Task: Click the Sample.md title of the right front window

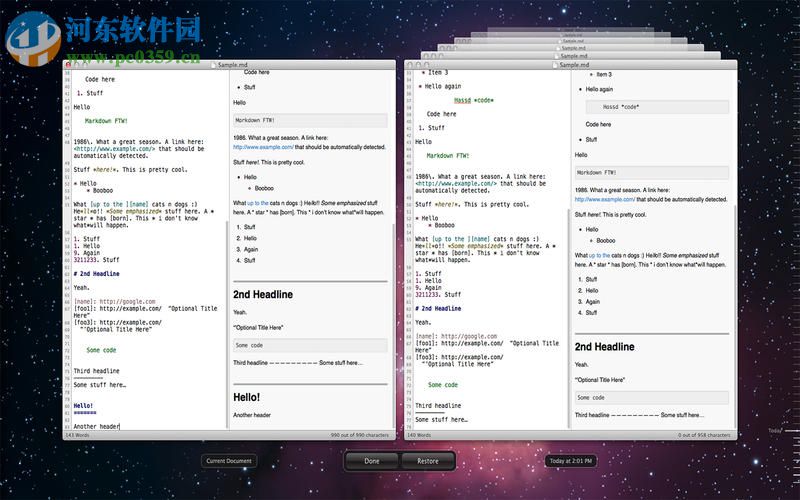Action: (x=574, y=65)
